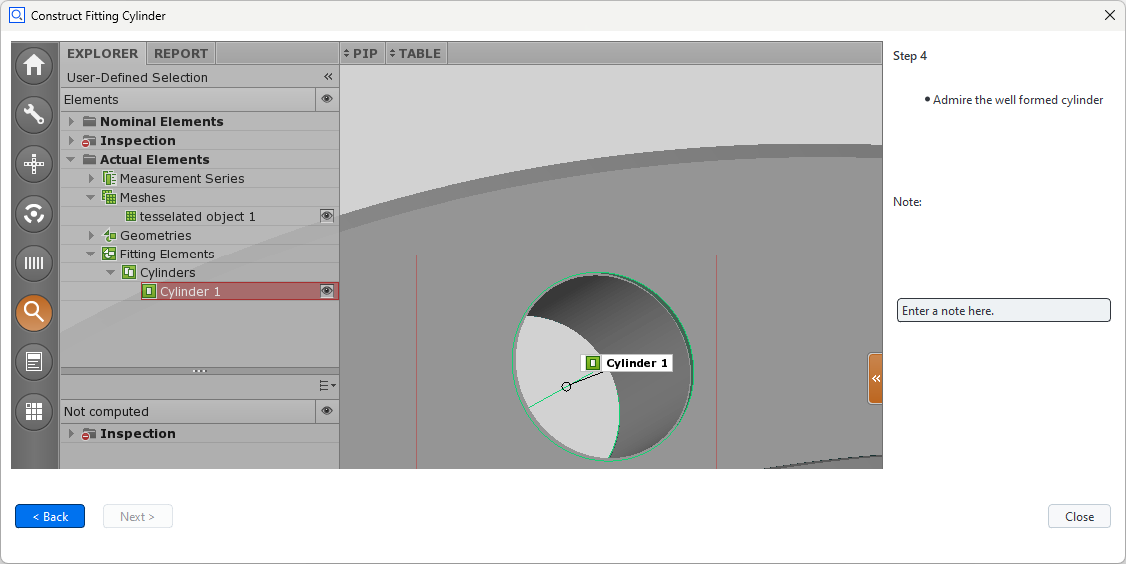
Task: Click the Home icon in left sidebar
Action: tap(34, 66)
